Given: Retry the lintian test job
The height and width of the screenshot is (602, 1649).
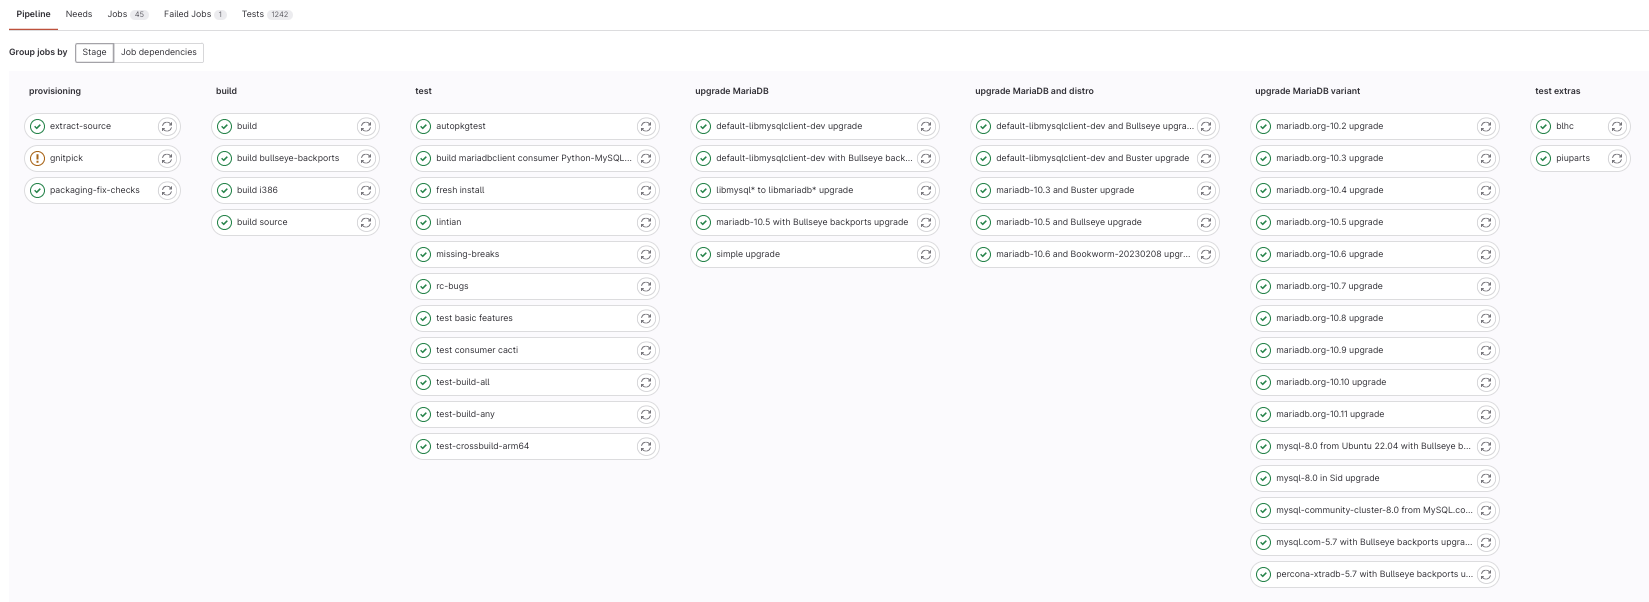Looking at the screenshot, I should (646, 222).
